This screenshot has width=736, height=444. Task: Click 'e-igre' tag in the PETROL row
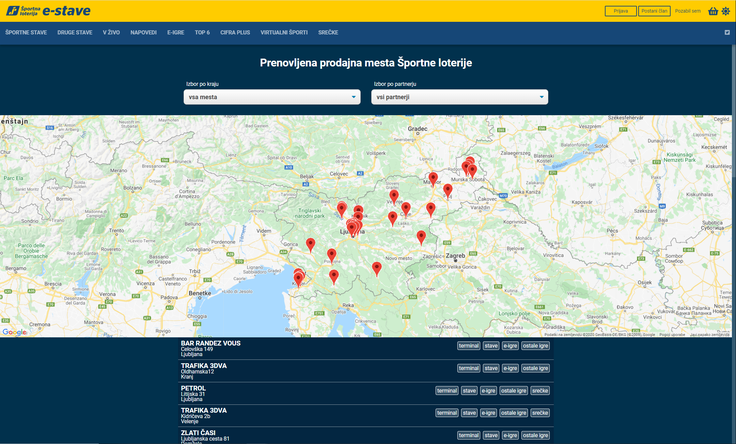[488, 390]
